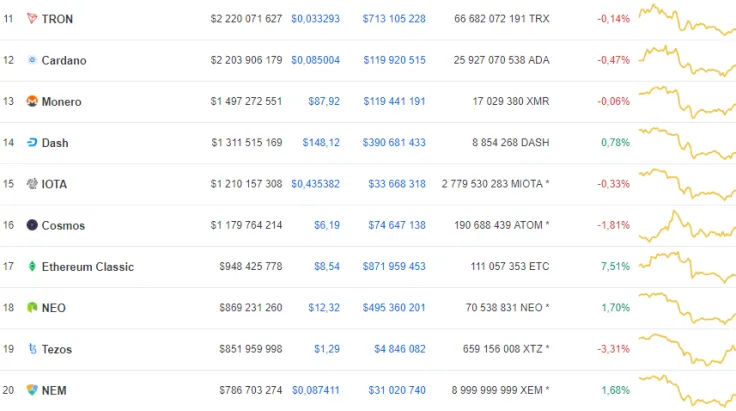This screenshot has width=736, height=411.
Task: Open the Cardano name link
Action: (x=64, y=60)
